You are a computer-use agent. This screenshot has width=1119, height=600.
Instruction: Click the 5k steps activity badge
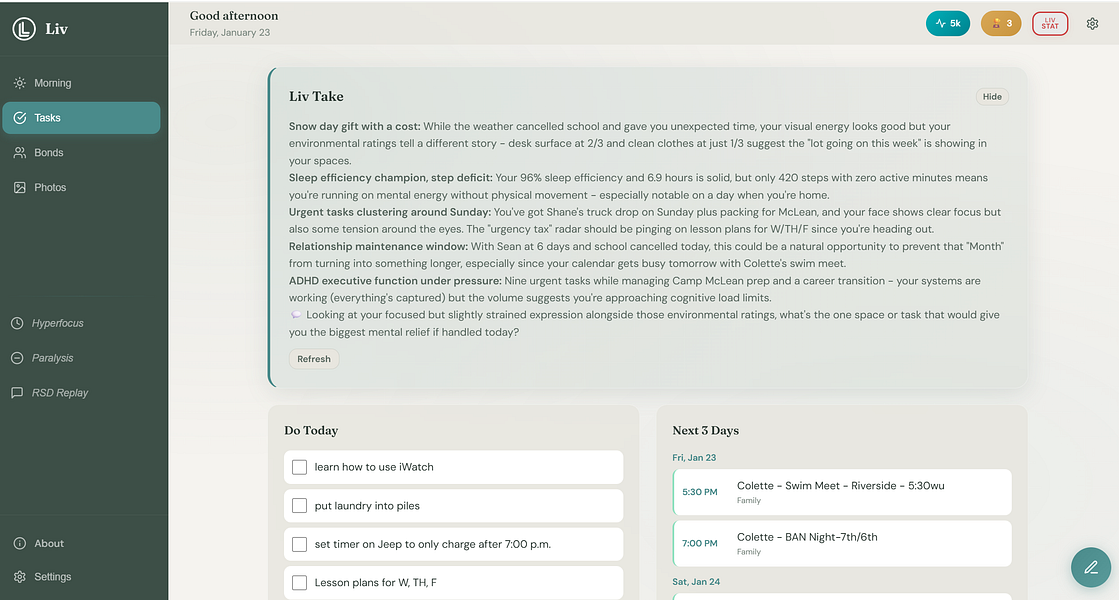point(948,24)
